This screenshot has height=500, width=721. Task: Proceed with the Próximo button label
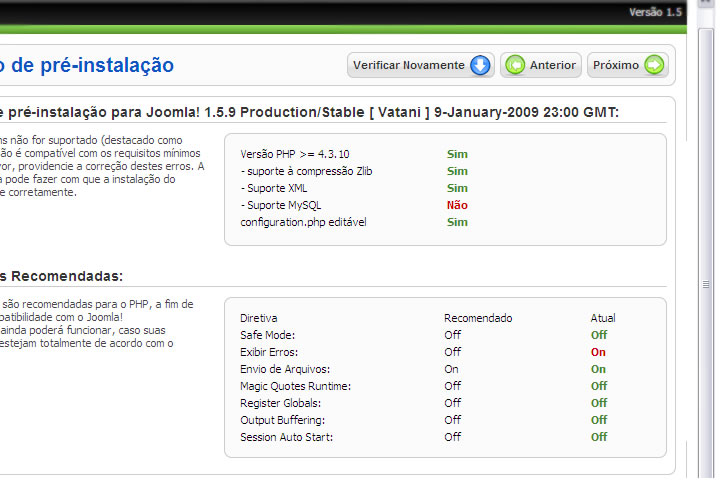[616, 65]
